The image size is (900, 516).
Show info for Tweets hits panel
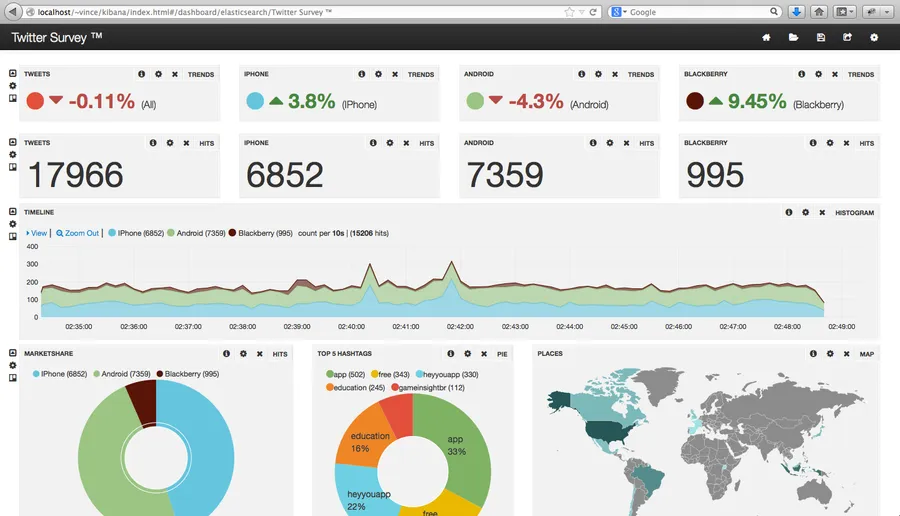153,143
